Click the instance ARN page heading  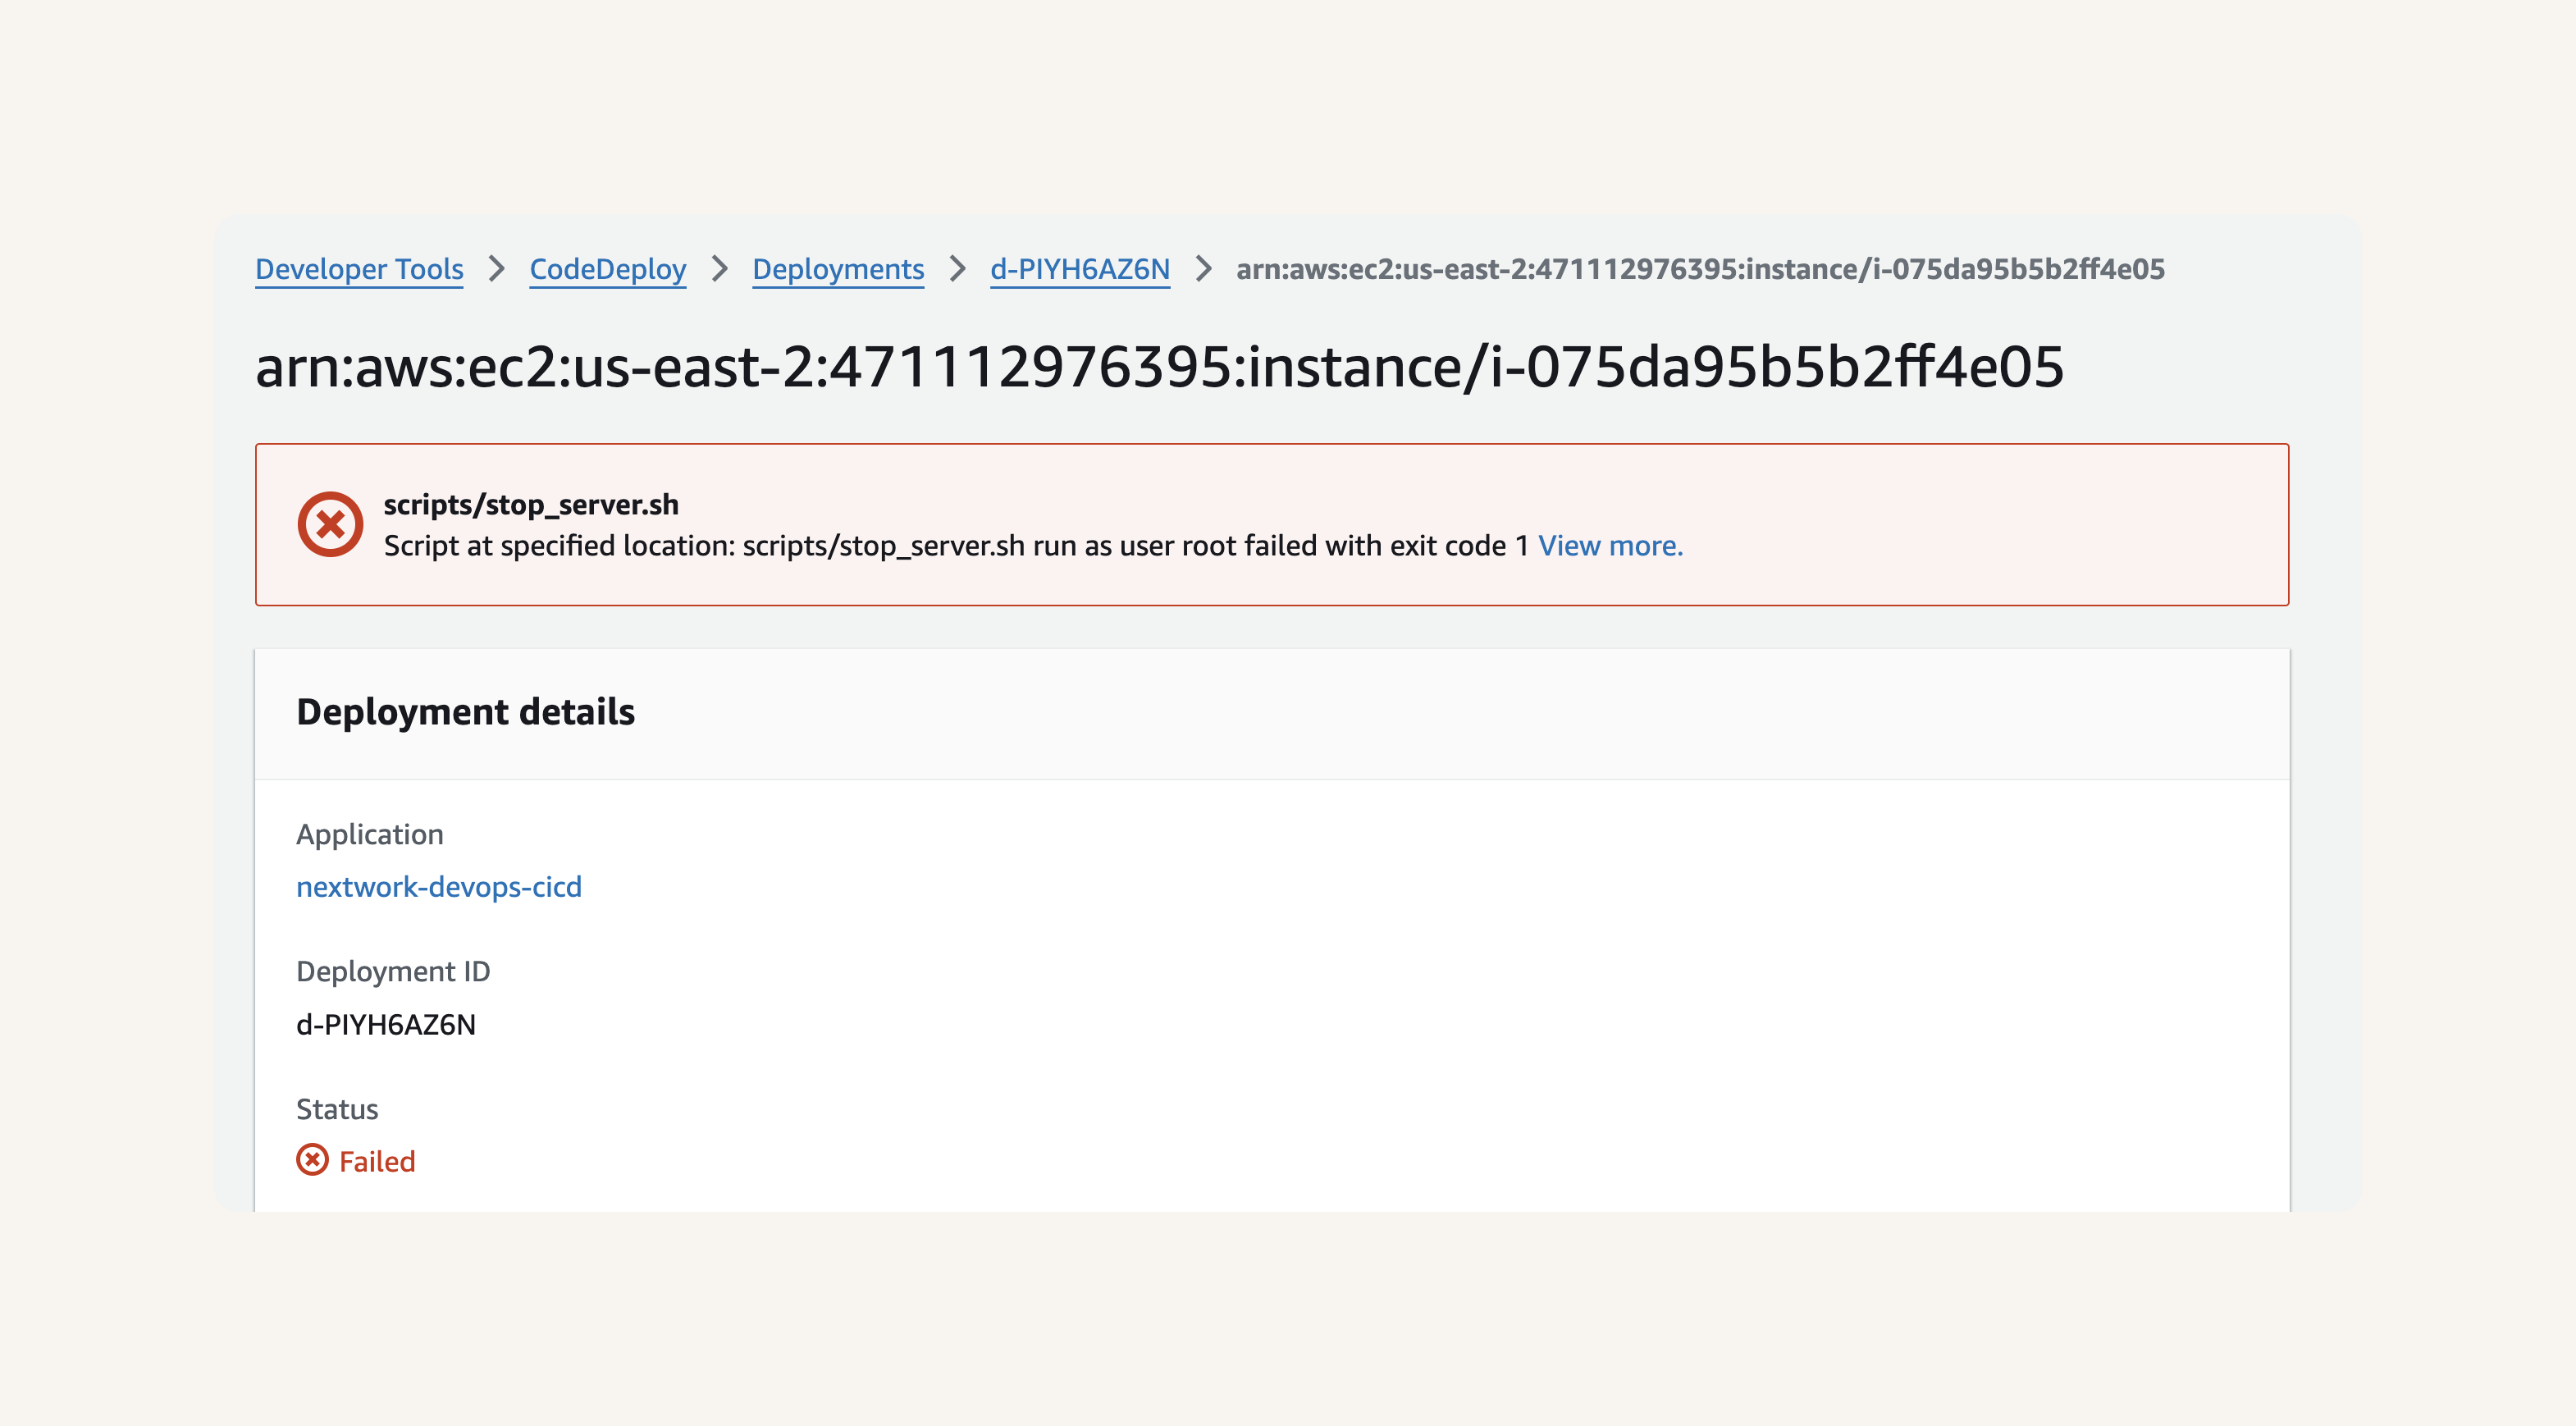tap(1160, 367)
